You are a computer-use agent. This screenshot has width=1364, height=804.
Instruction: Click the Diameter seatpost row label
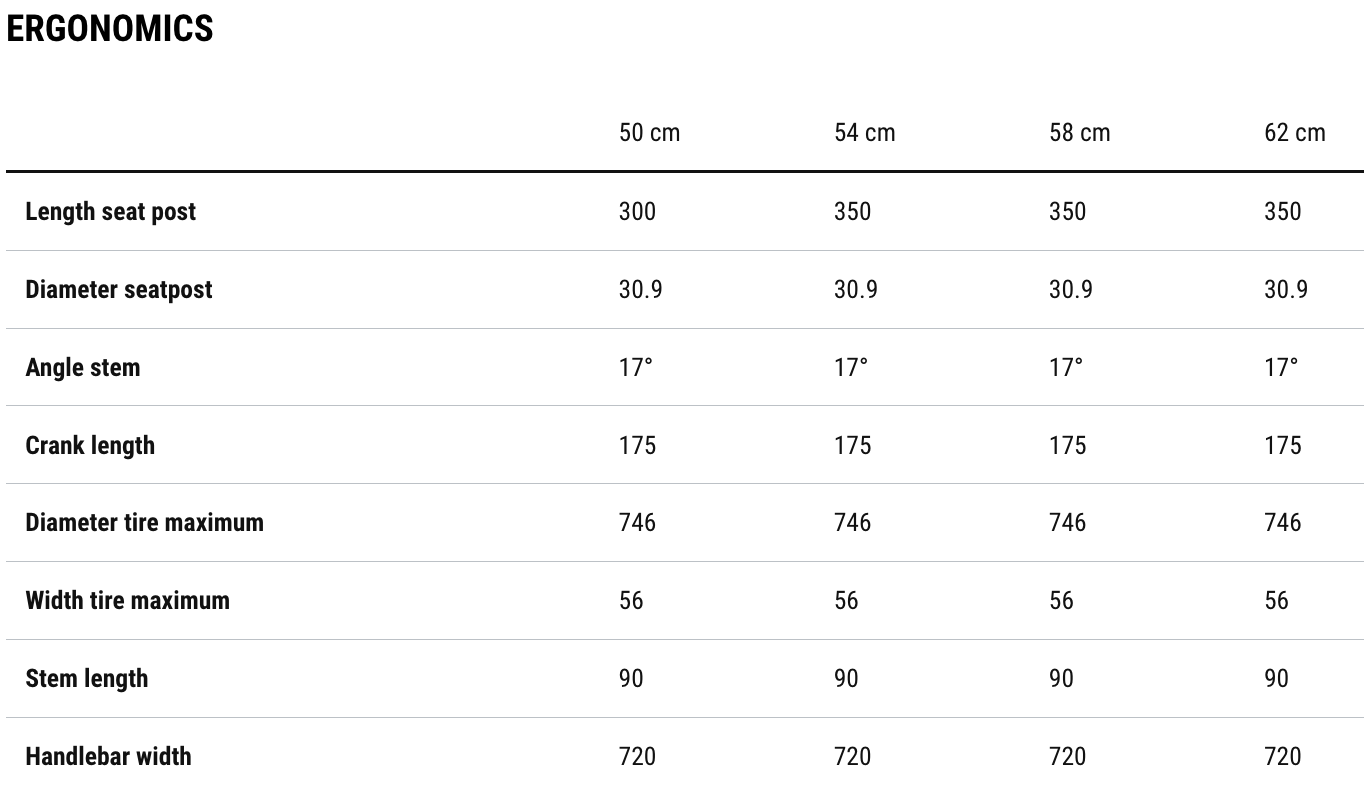(119, 289)
